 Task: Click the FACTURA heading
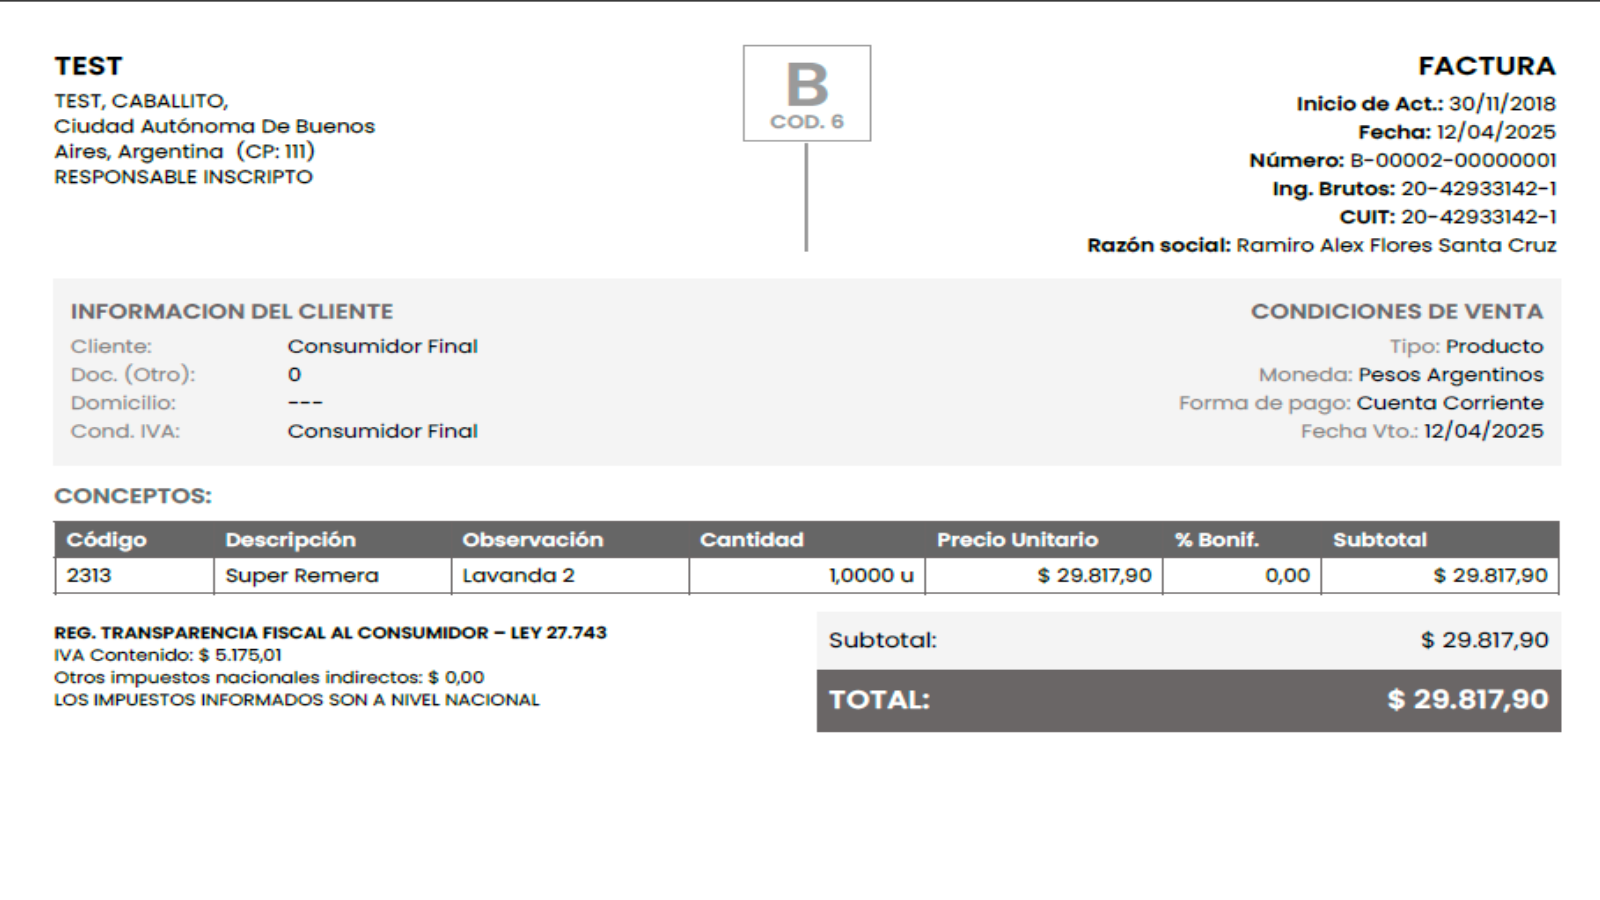1486,66
